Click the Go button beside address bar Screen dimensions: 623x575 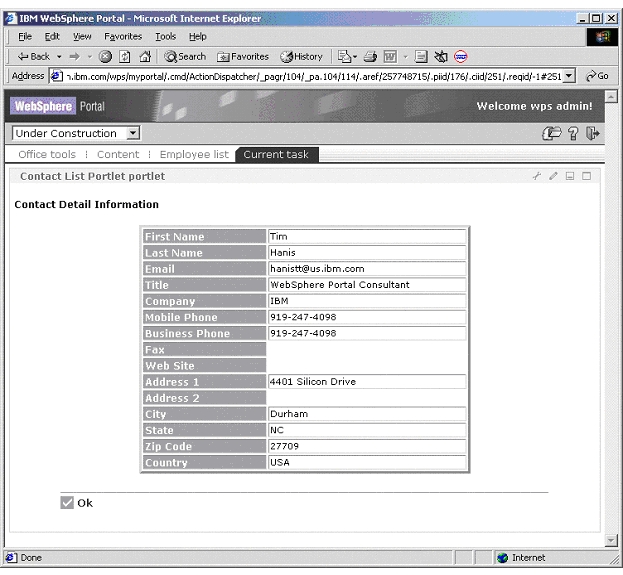597,76
